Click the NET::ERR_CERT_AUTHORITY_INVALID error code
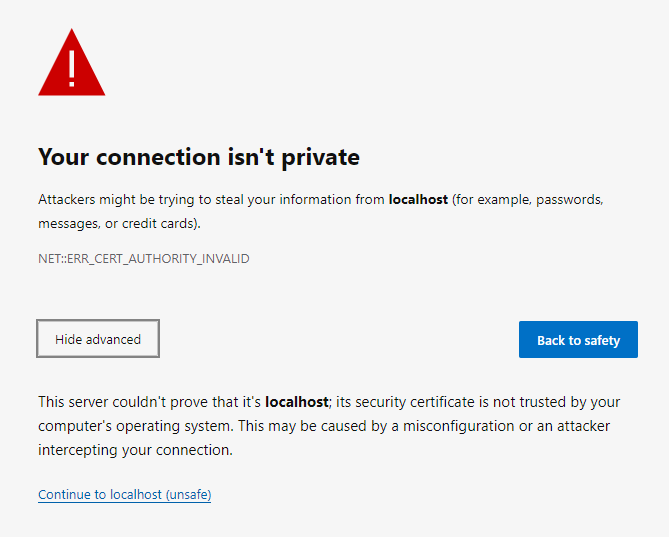This screenshot has width=669, height=537. [x=143, y=259]
